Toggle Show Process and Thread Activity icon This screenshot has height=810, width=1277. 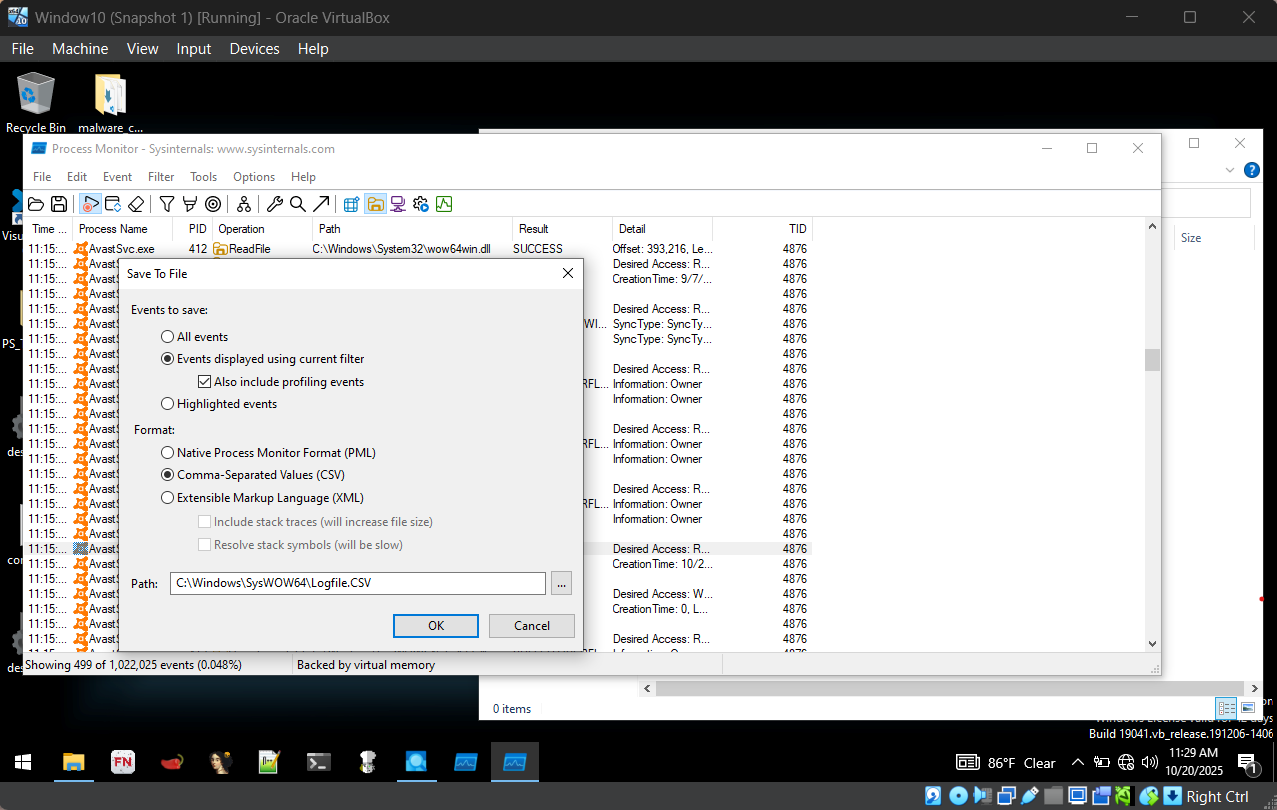421,204
